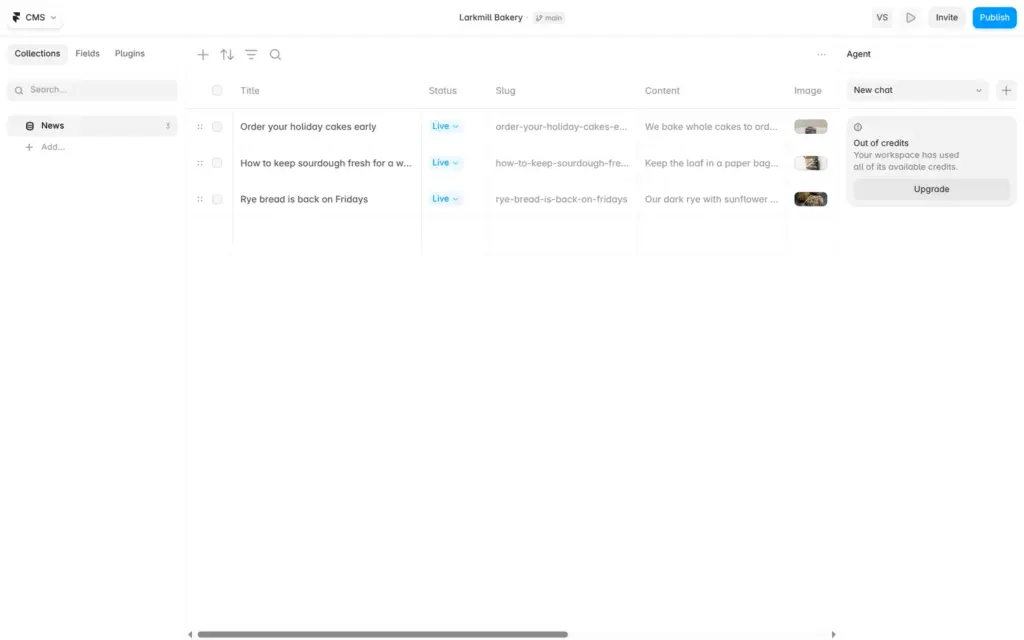Image resolution: width=1024 pixels, height=640 pixels.
Task: Click the right arrow of horizontal scrollbar
Action: pyautogui.click(x=833, y=634)
